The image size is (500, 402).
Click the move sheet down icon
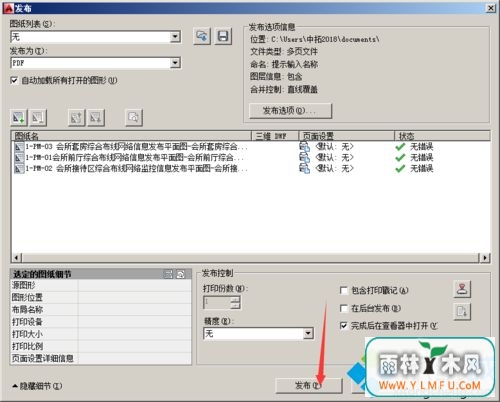[96, 117]
